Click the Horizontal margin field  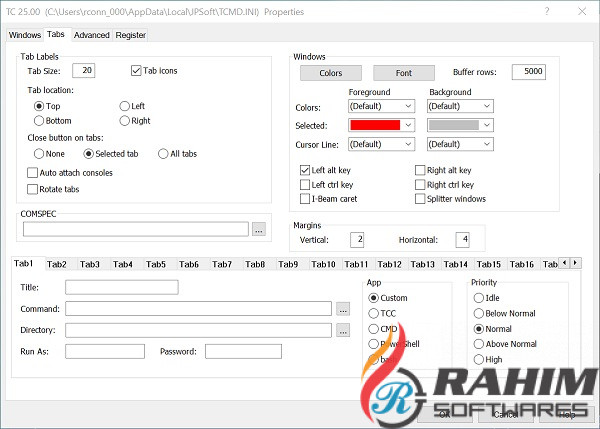tap(463, 240)
